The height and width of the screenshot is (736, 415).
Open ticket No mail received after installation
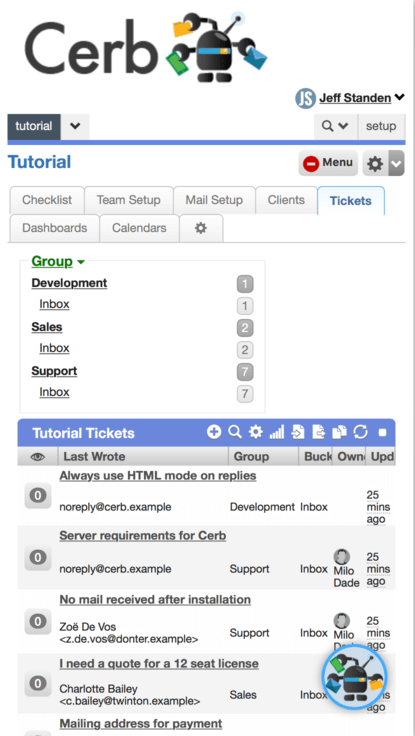click(155, 599)
